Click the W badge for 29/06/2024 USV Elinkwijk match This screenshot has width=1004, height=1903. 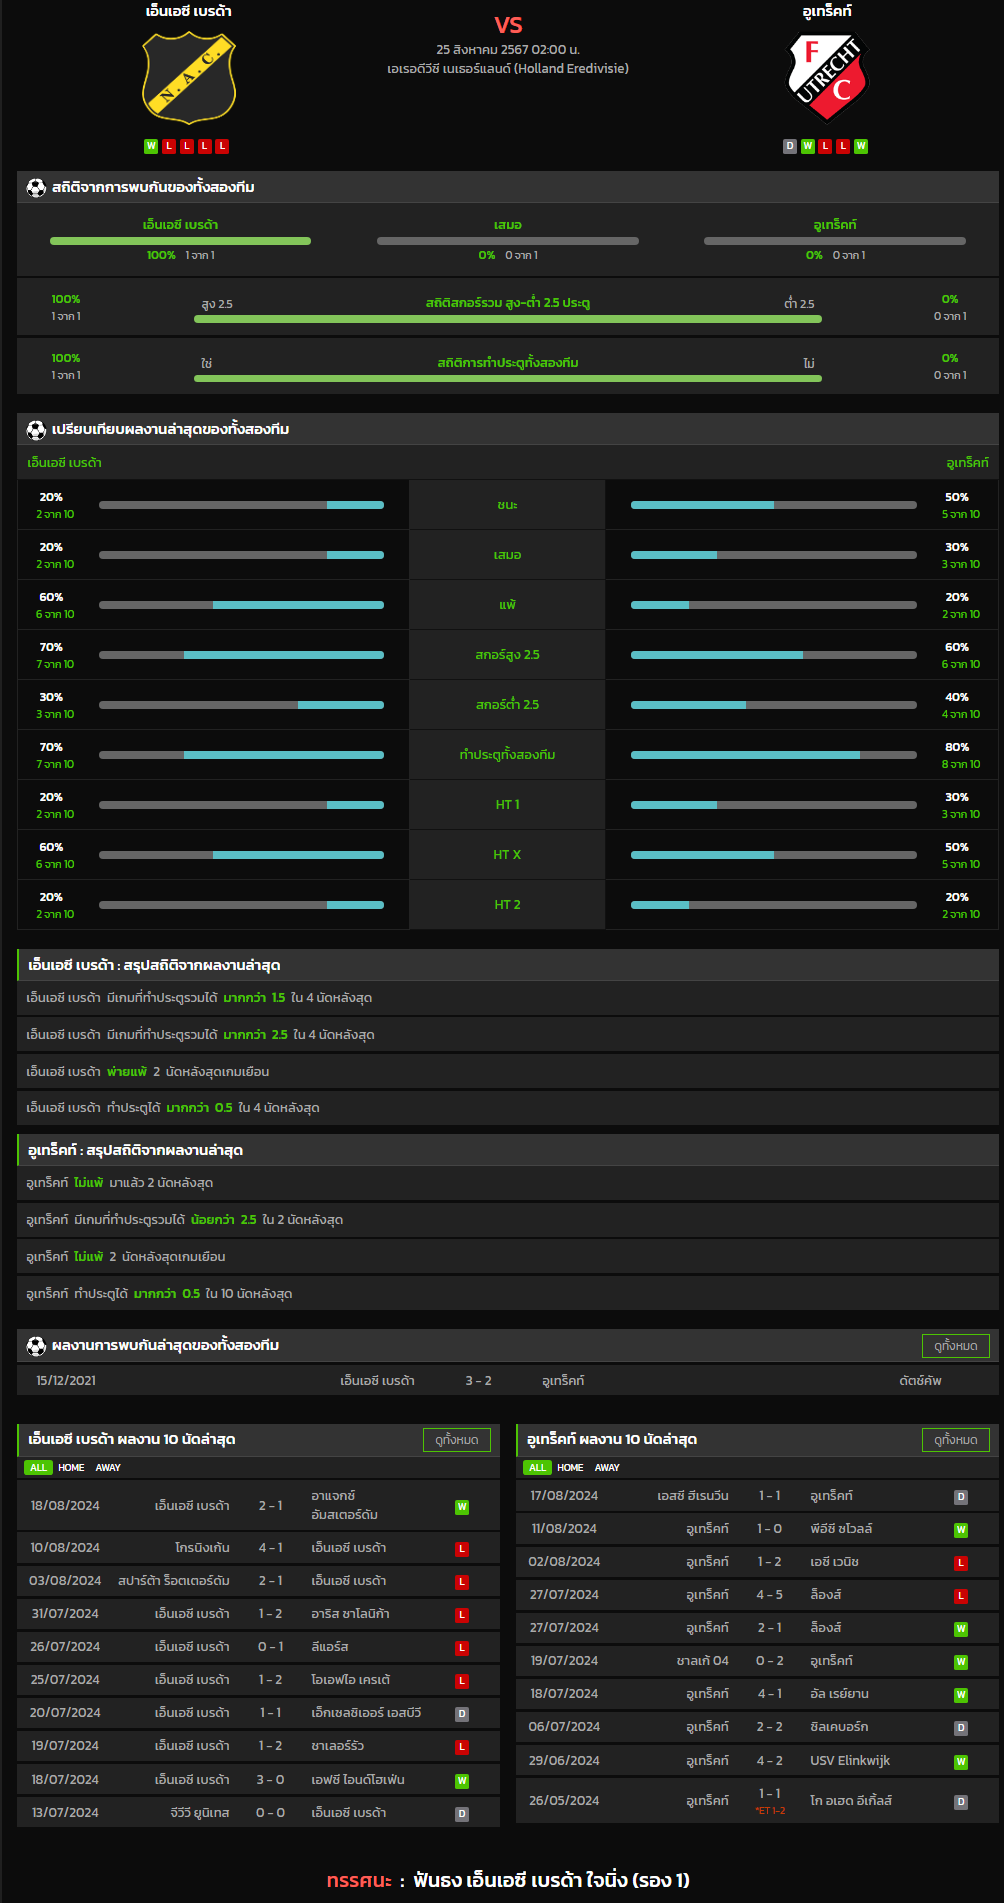(x=961, y=1762)
